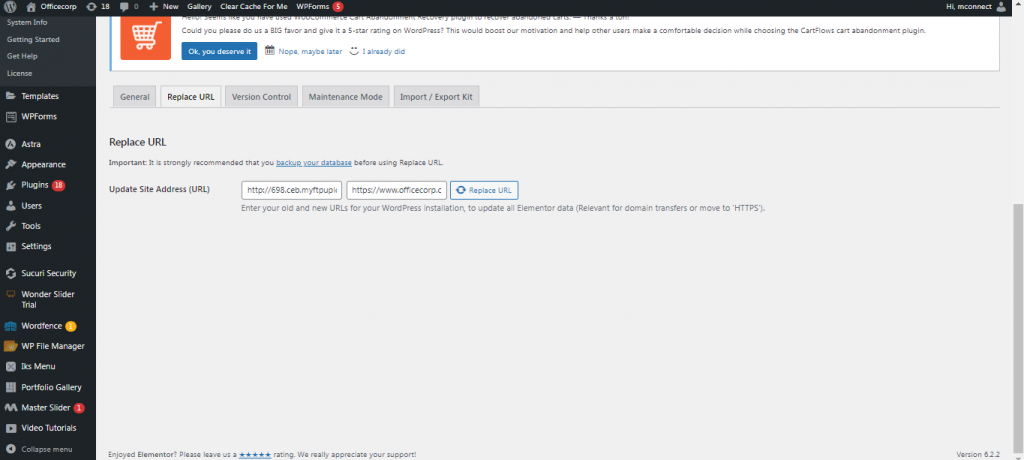1024x460 pixels.
Task: Open the New content dropdown
Action: tap(162, 6)
